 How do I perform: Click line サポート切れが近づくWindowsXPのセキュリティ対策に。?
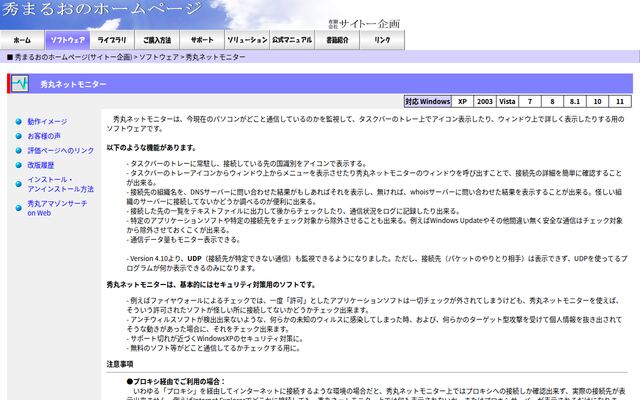(x=215, y=339)
